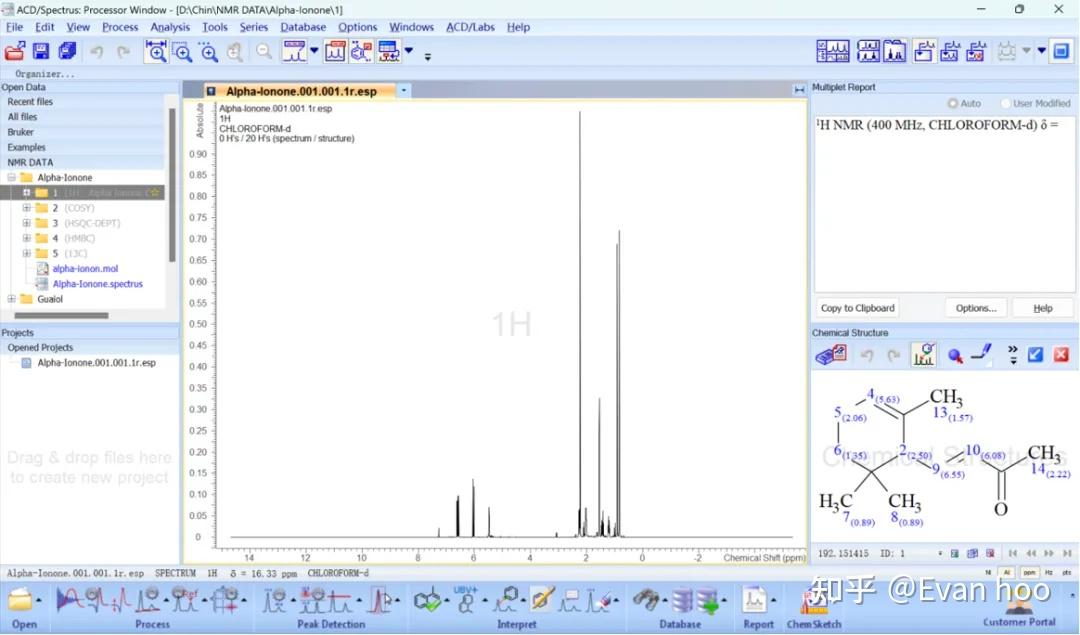The image size is (1080, 635).
Task: Open the Analysis menu
Action: [170, 27]
